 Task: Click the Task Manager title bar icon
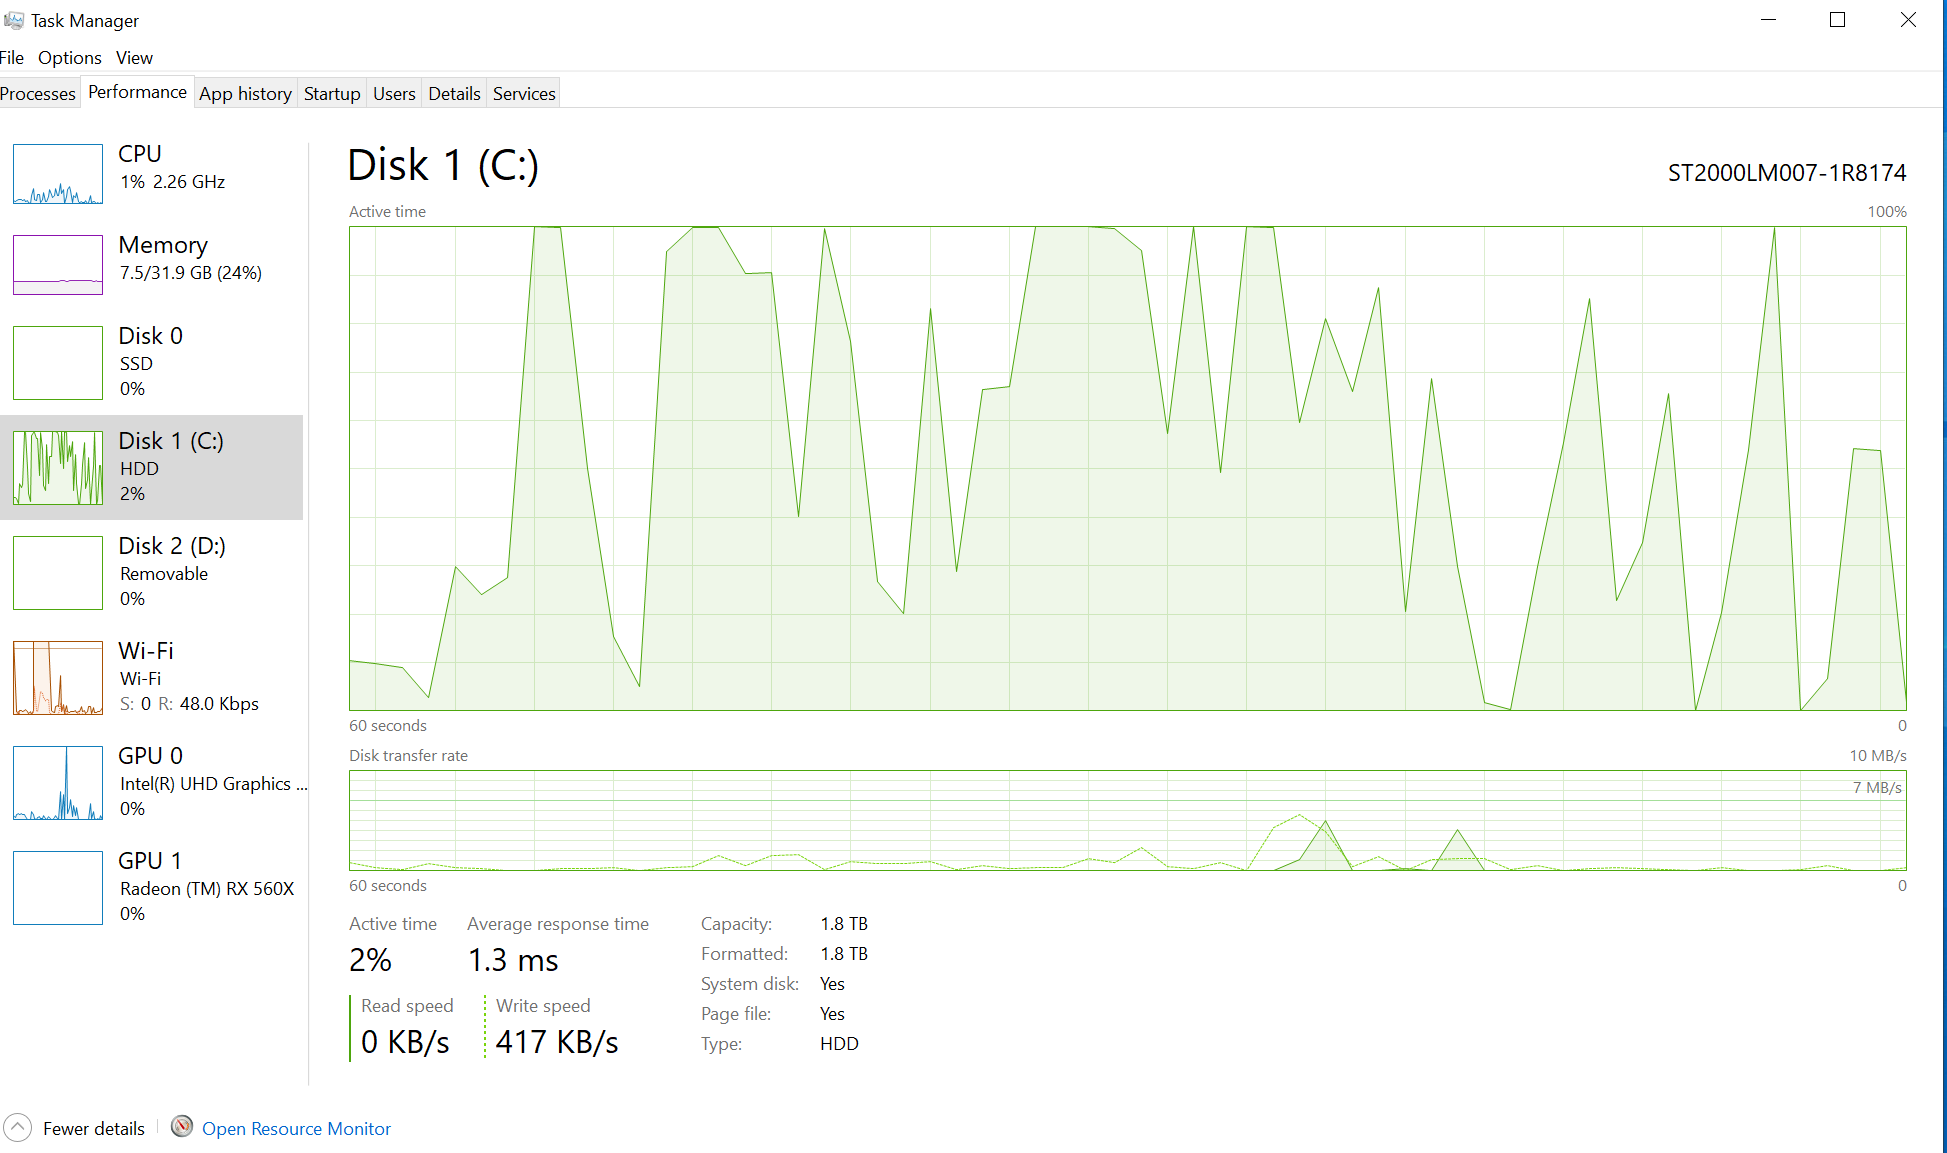click(14, 20)
